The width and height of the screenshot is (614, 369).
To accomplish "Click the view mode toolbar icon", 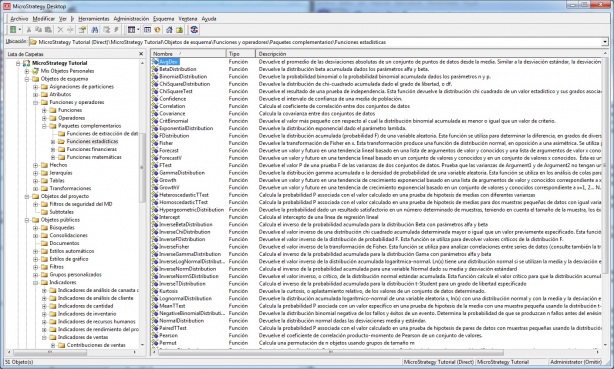I will click(x=131, y=30).
